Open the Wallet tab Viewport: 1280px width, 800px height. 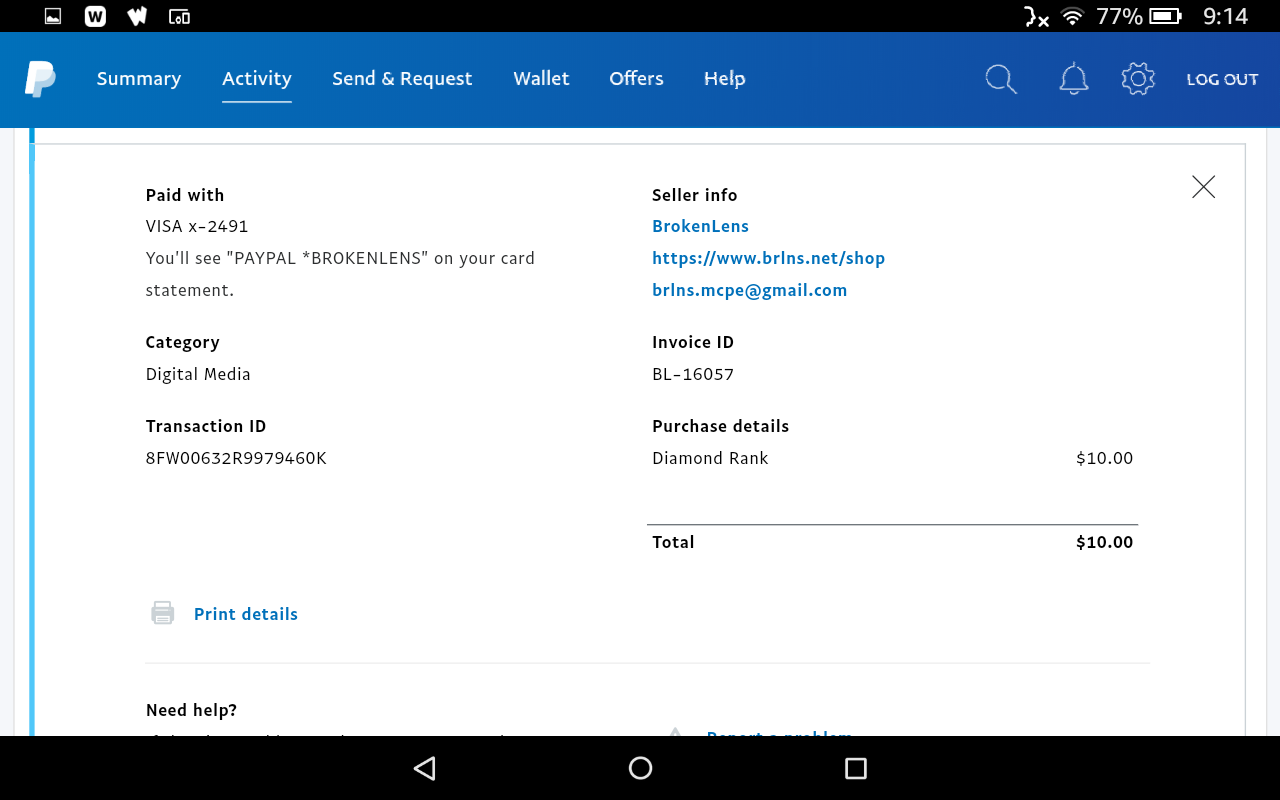(541, 79)
